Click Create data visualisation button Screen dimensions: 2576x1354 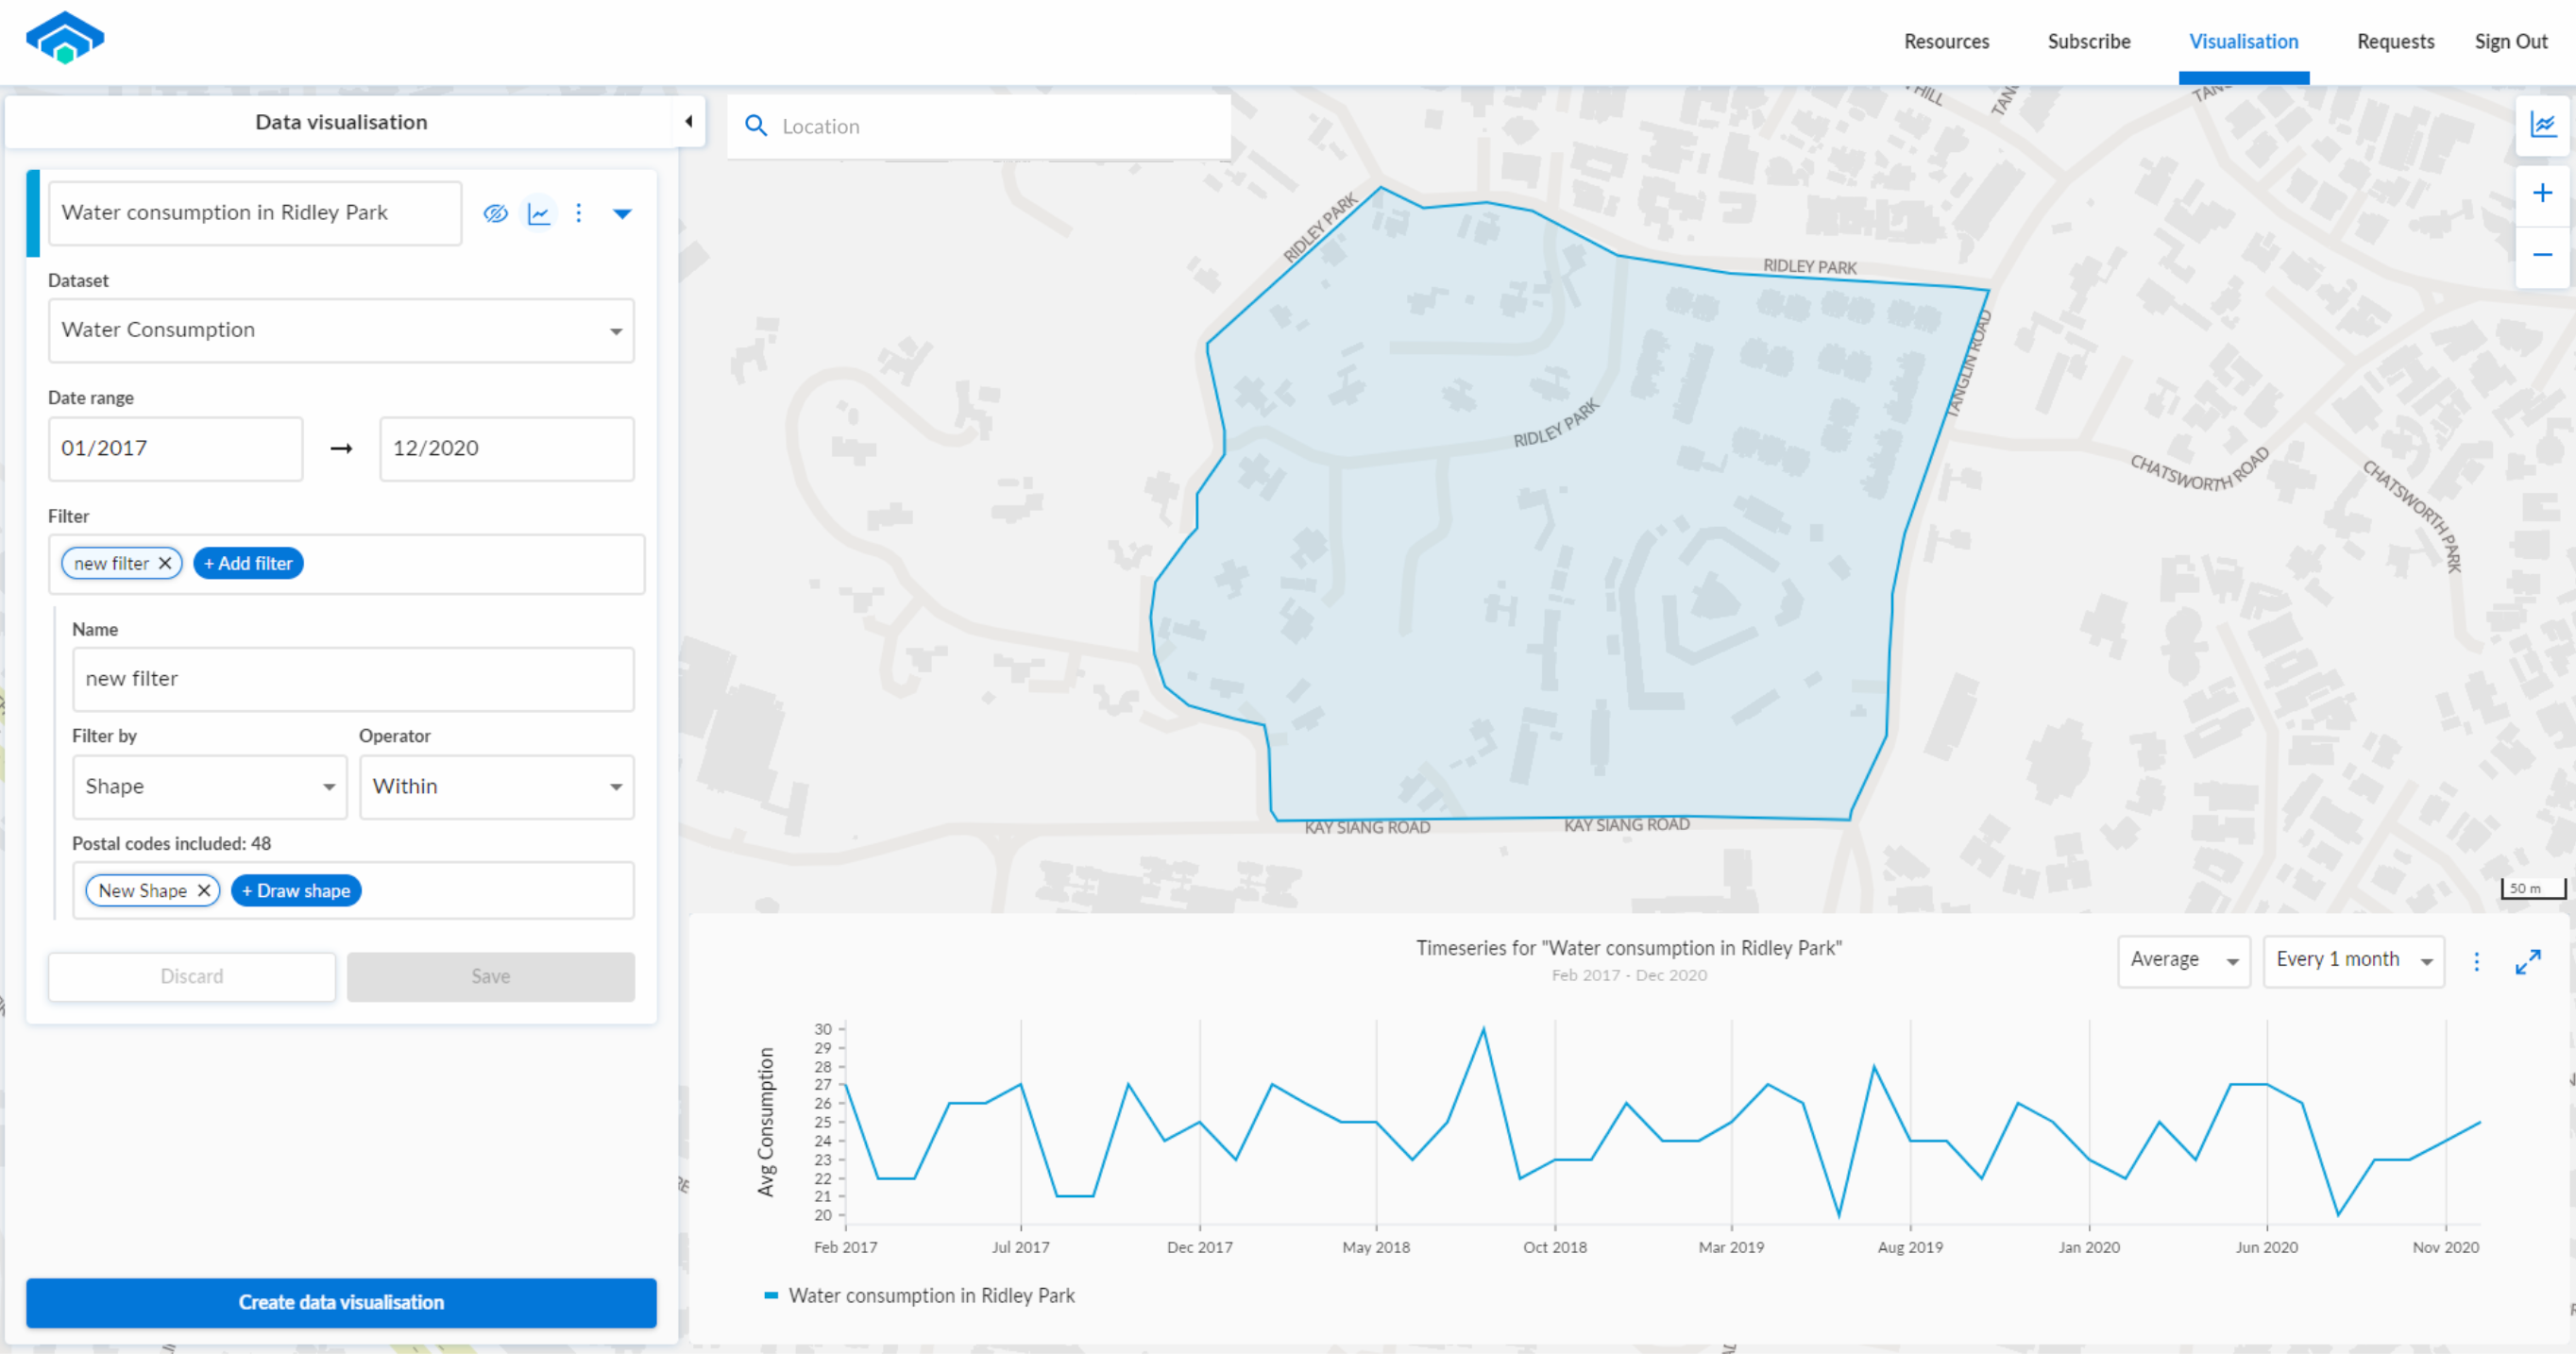pos(341,1302)
